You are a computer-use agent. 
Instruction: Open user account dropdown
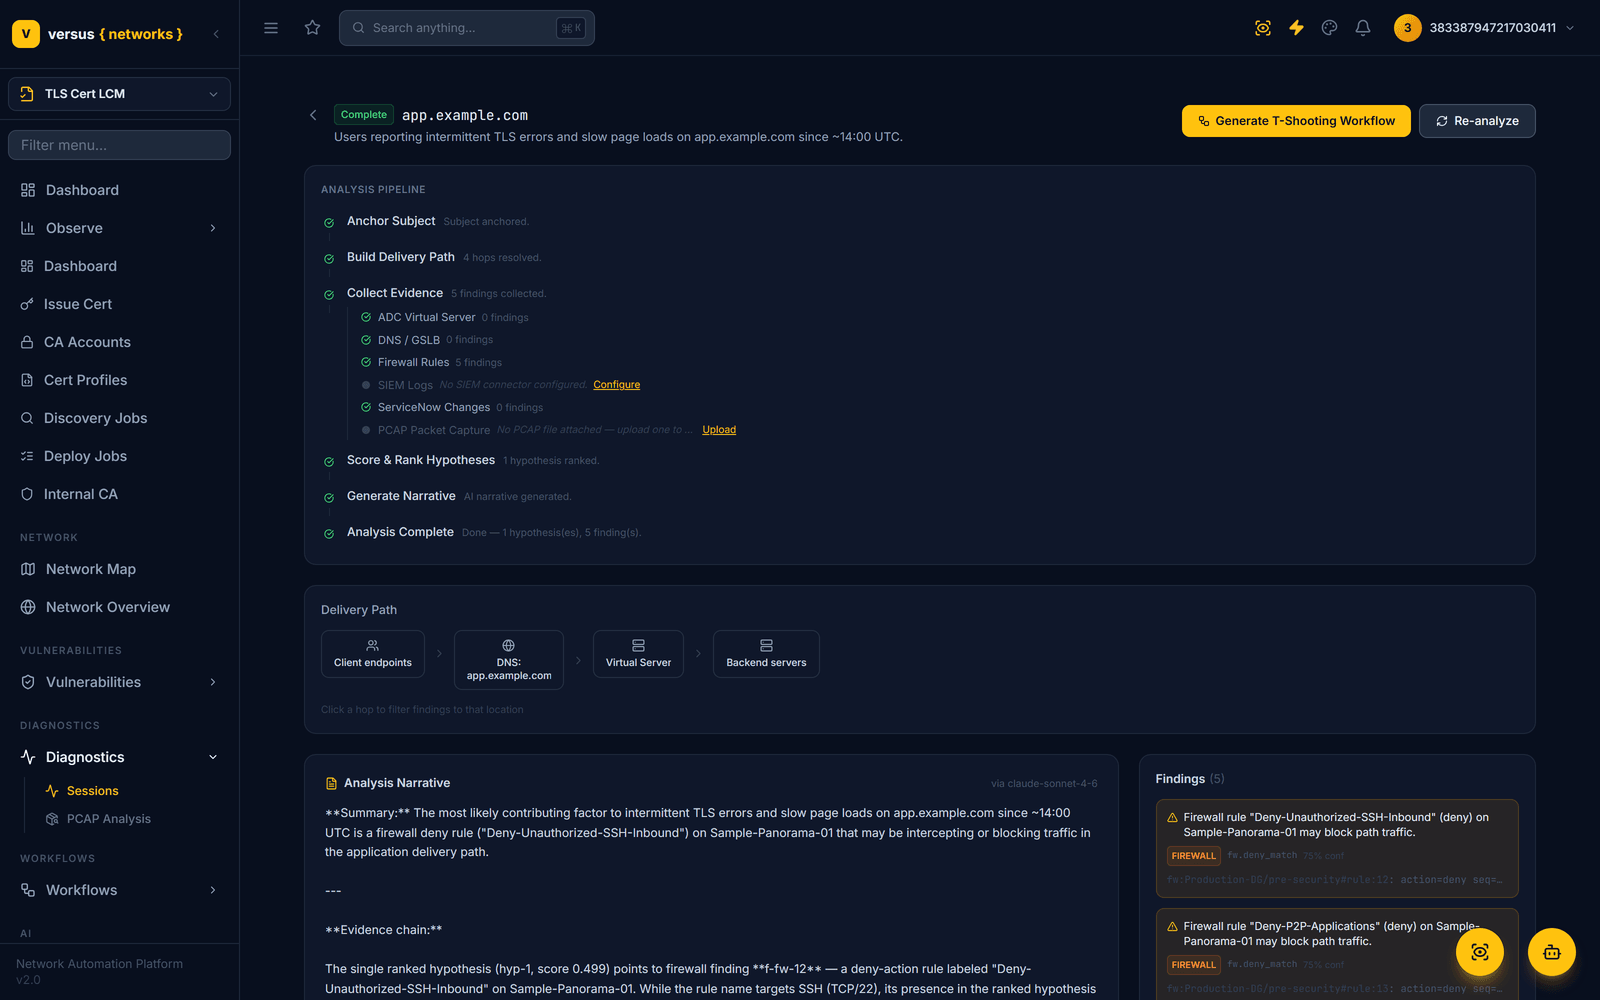(1485, 28)
